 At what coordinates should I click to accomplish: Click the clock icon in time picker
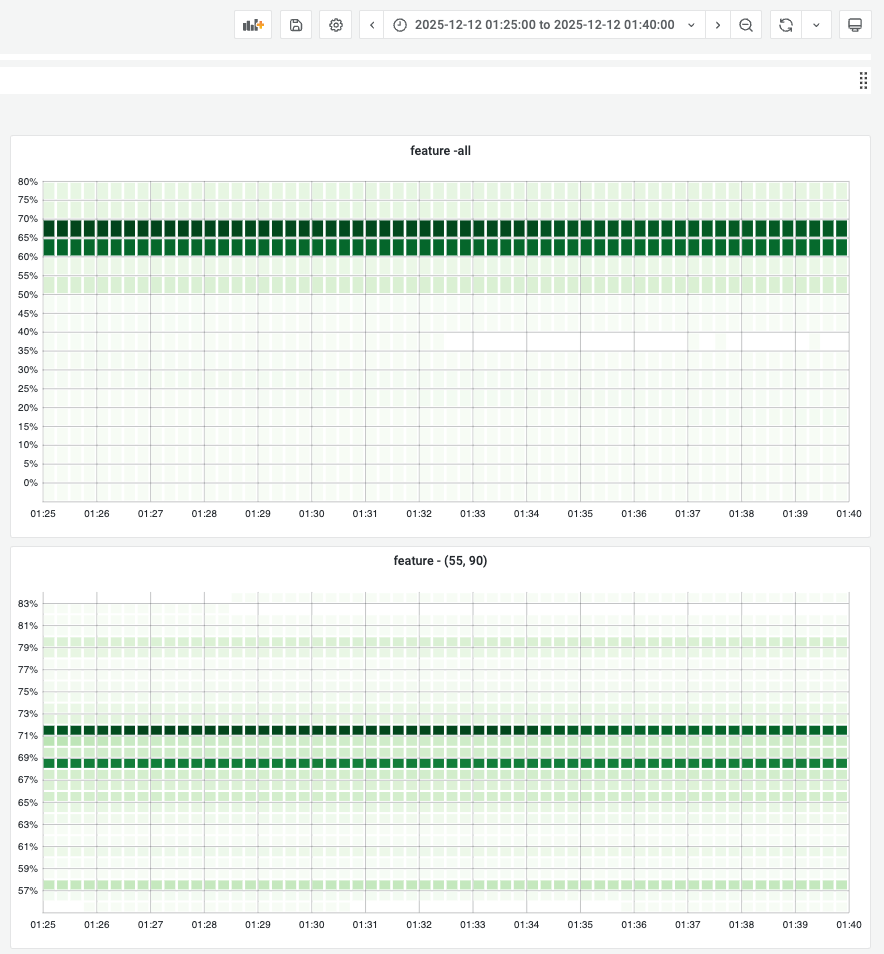tap(400, 25)
